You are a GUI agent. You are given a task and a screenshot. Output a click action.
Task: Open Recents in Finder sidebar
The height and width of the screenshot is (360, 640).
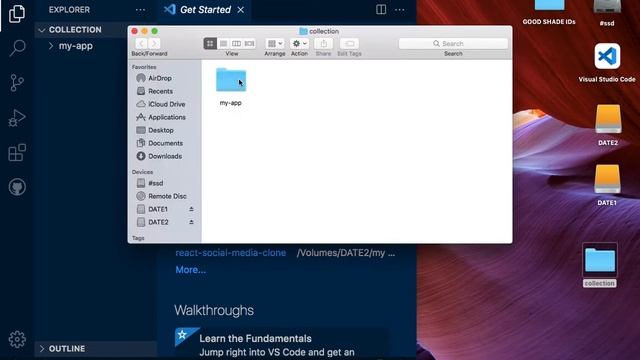pyautogui.click(x=160, y=91)
